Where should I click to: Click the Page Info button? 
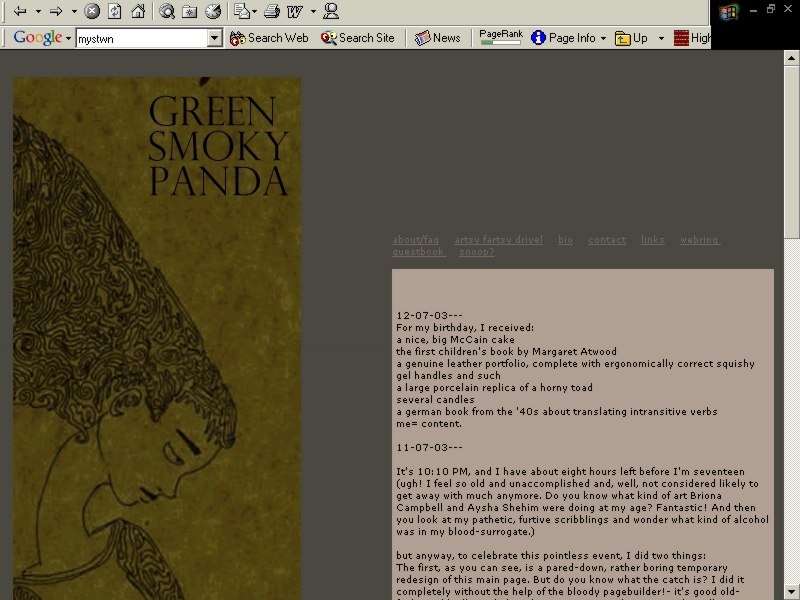pyautogui.click(x=563, y=38)
